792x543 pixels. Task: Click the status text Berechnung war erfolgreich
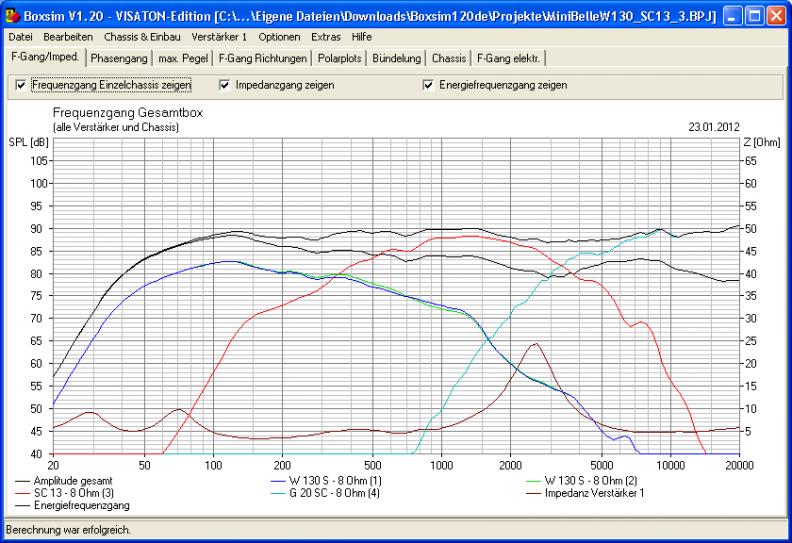click(68, 530)
